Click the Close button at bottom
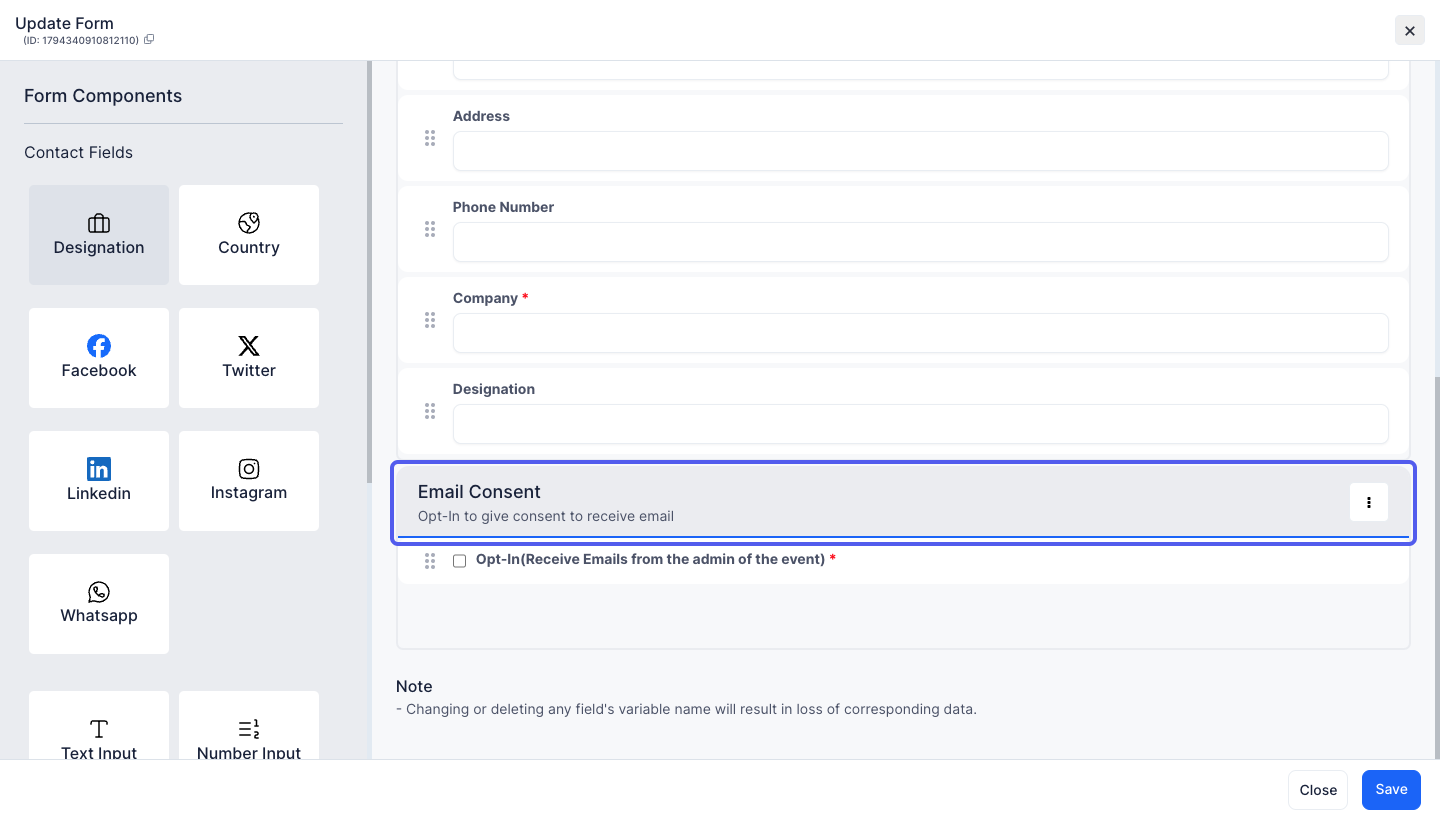This screenshot has height=837, width=1440. 1318,790
